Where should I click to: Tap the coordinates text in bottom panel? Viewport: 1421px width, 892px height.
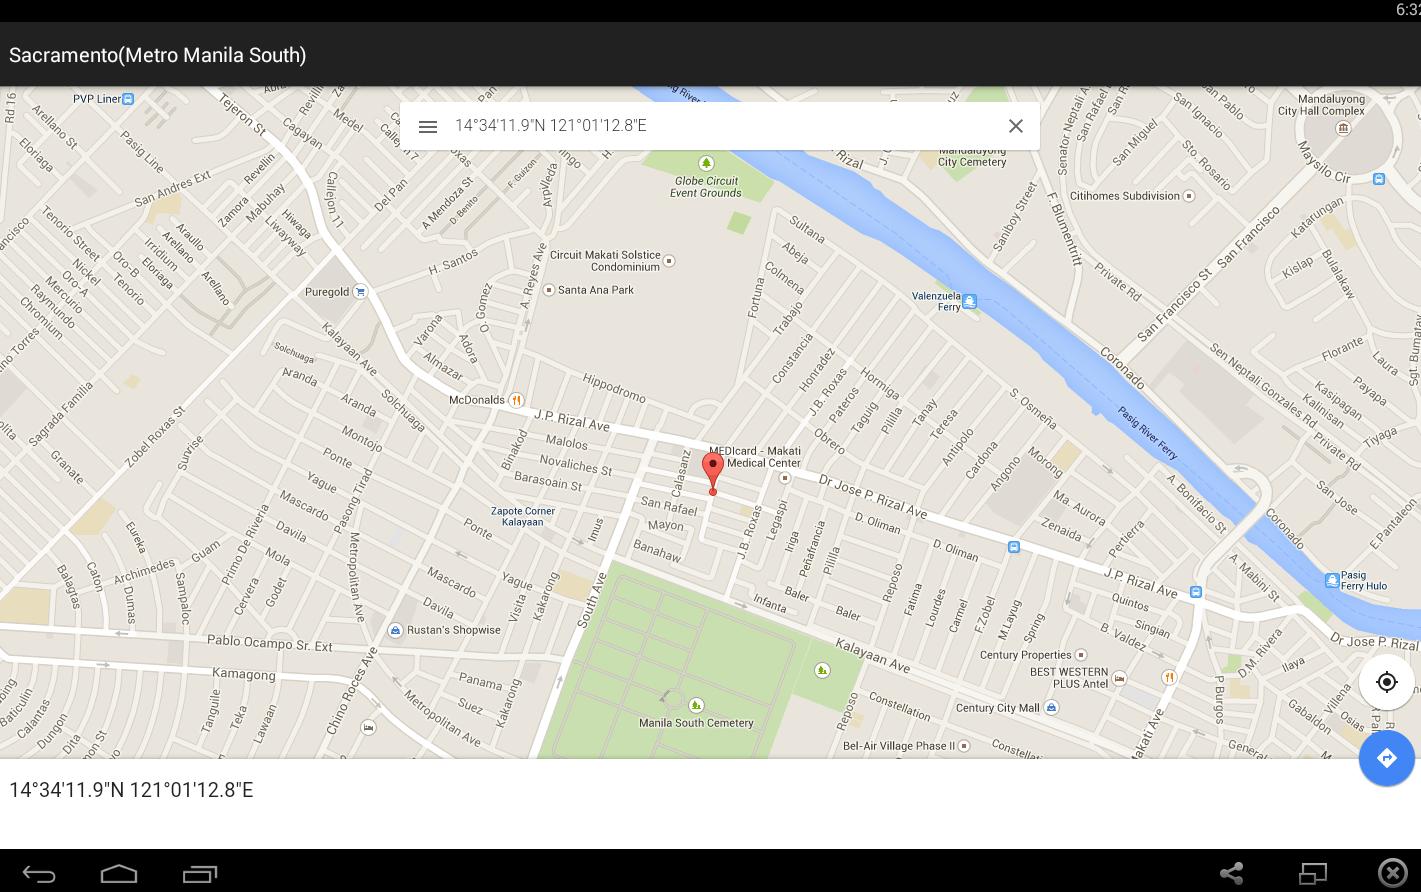[x=131, y=790]
